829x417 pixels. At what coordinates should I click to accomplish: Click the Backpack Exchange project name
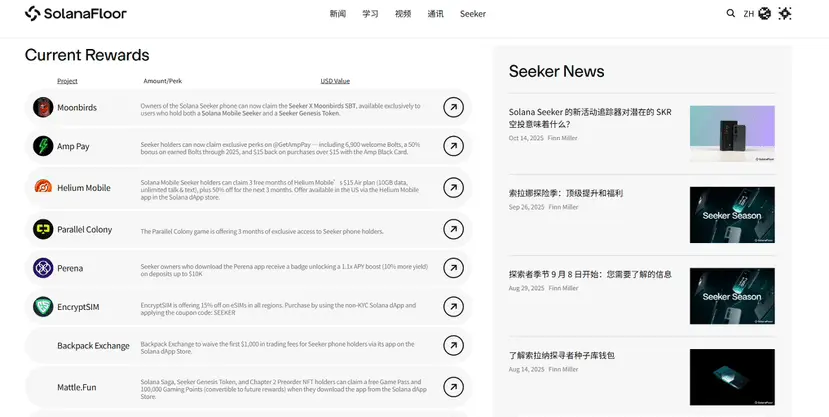point(94,346)
